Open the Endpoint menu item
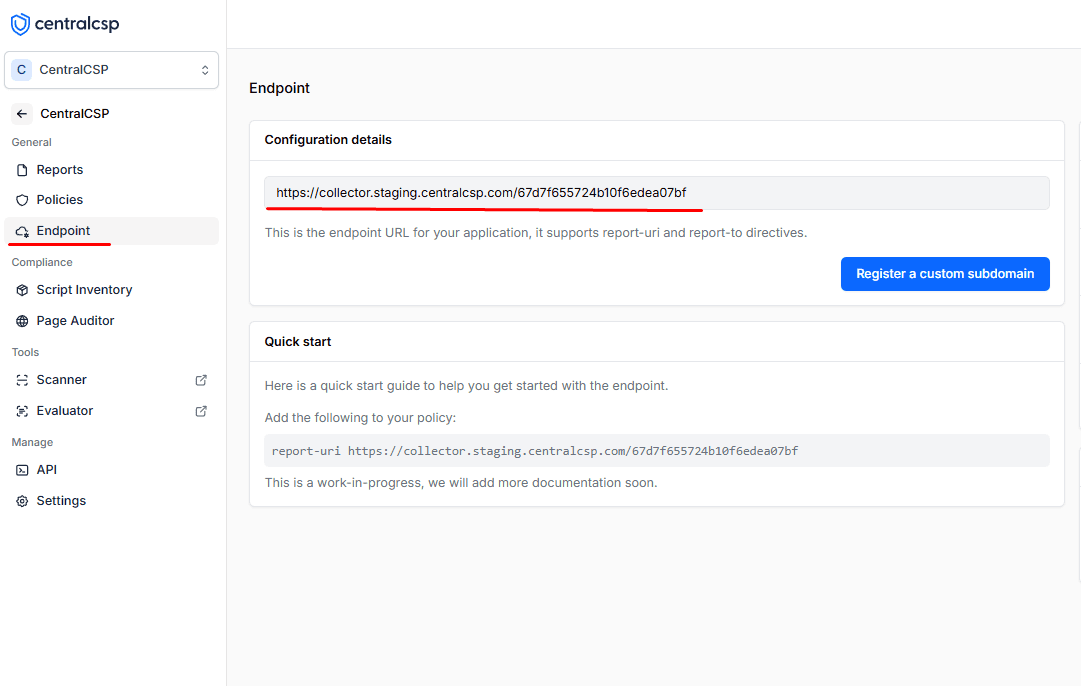This screenshot has height=686, width=1081. [64, 231]
